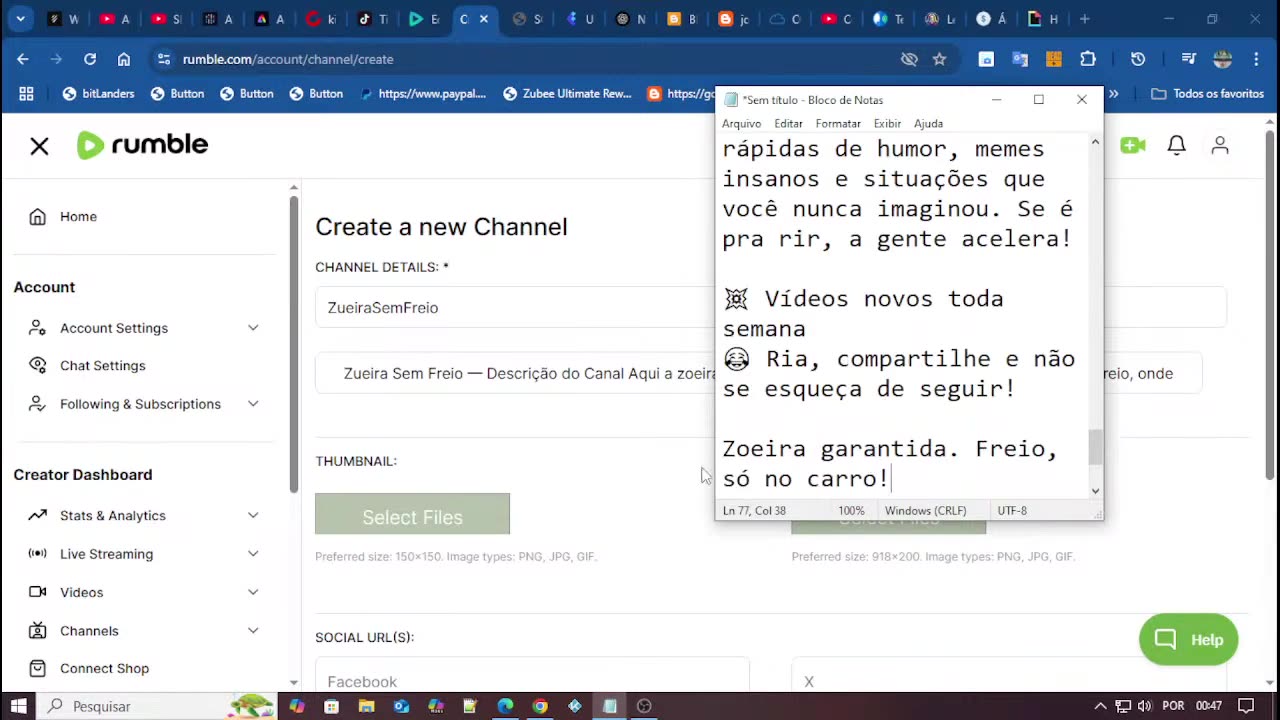Open browser history clock icon

pos(1138,59)
